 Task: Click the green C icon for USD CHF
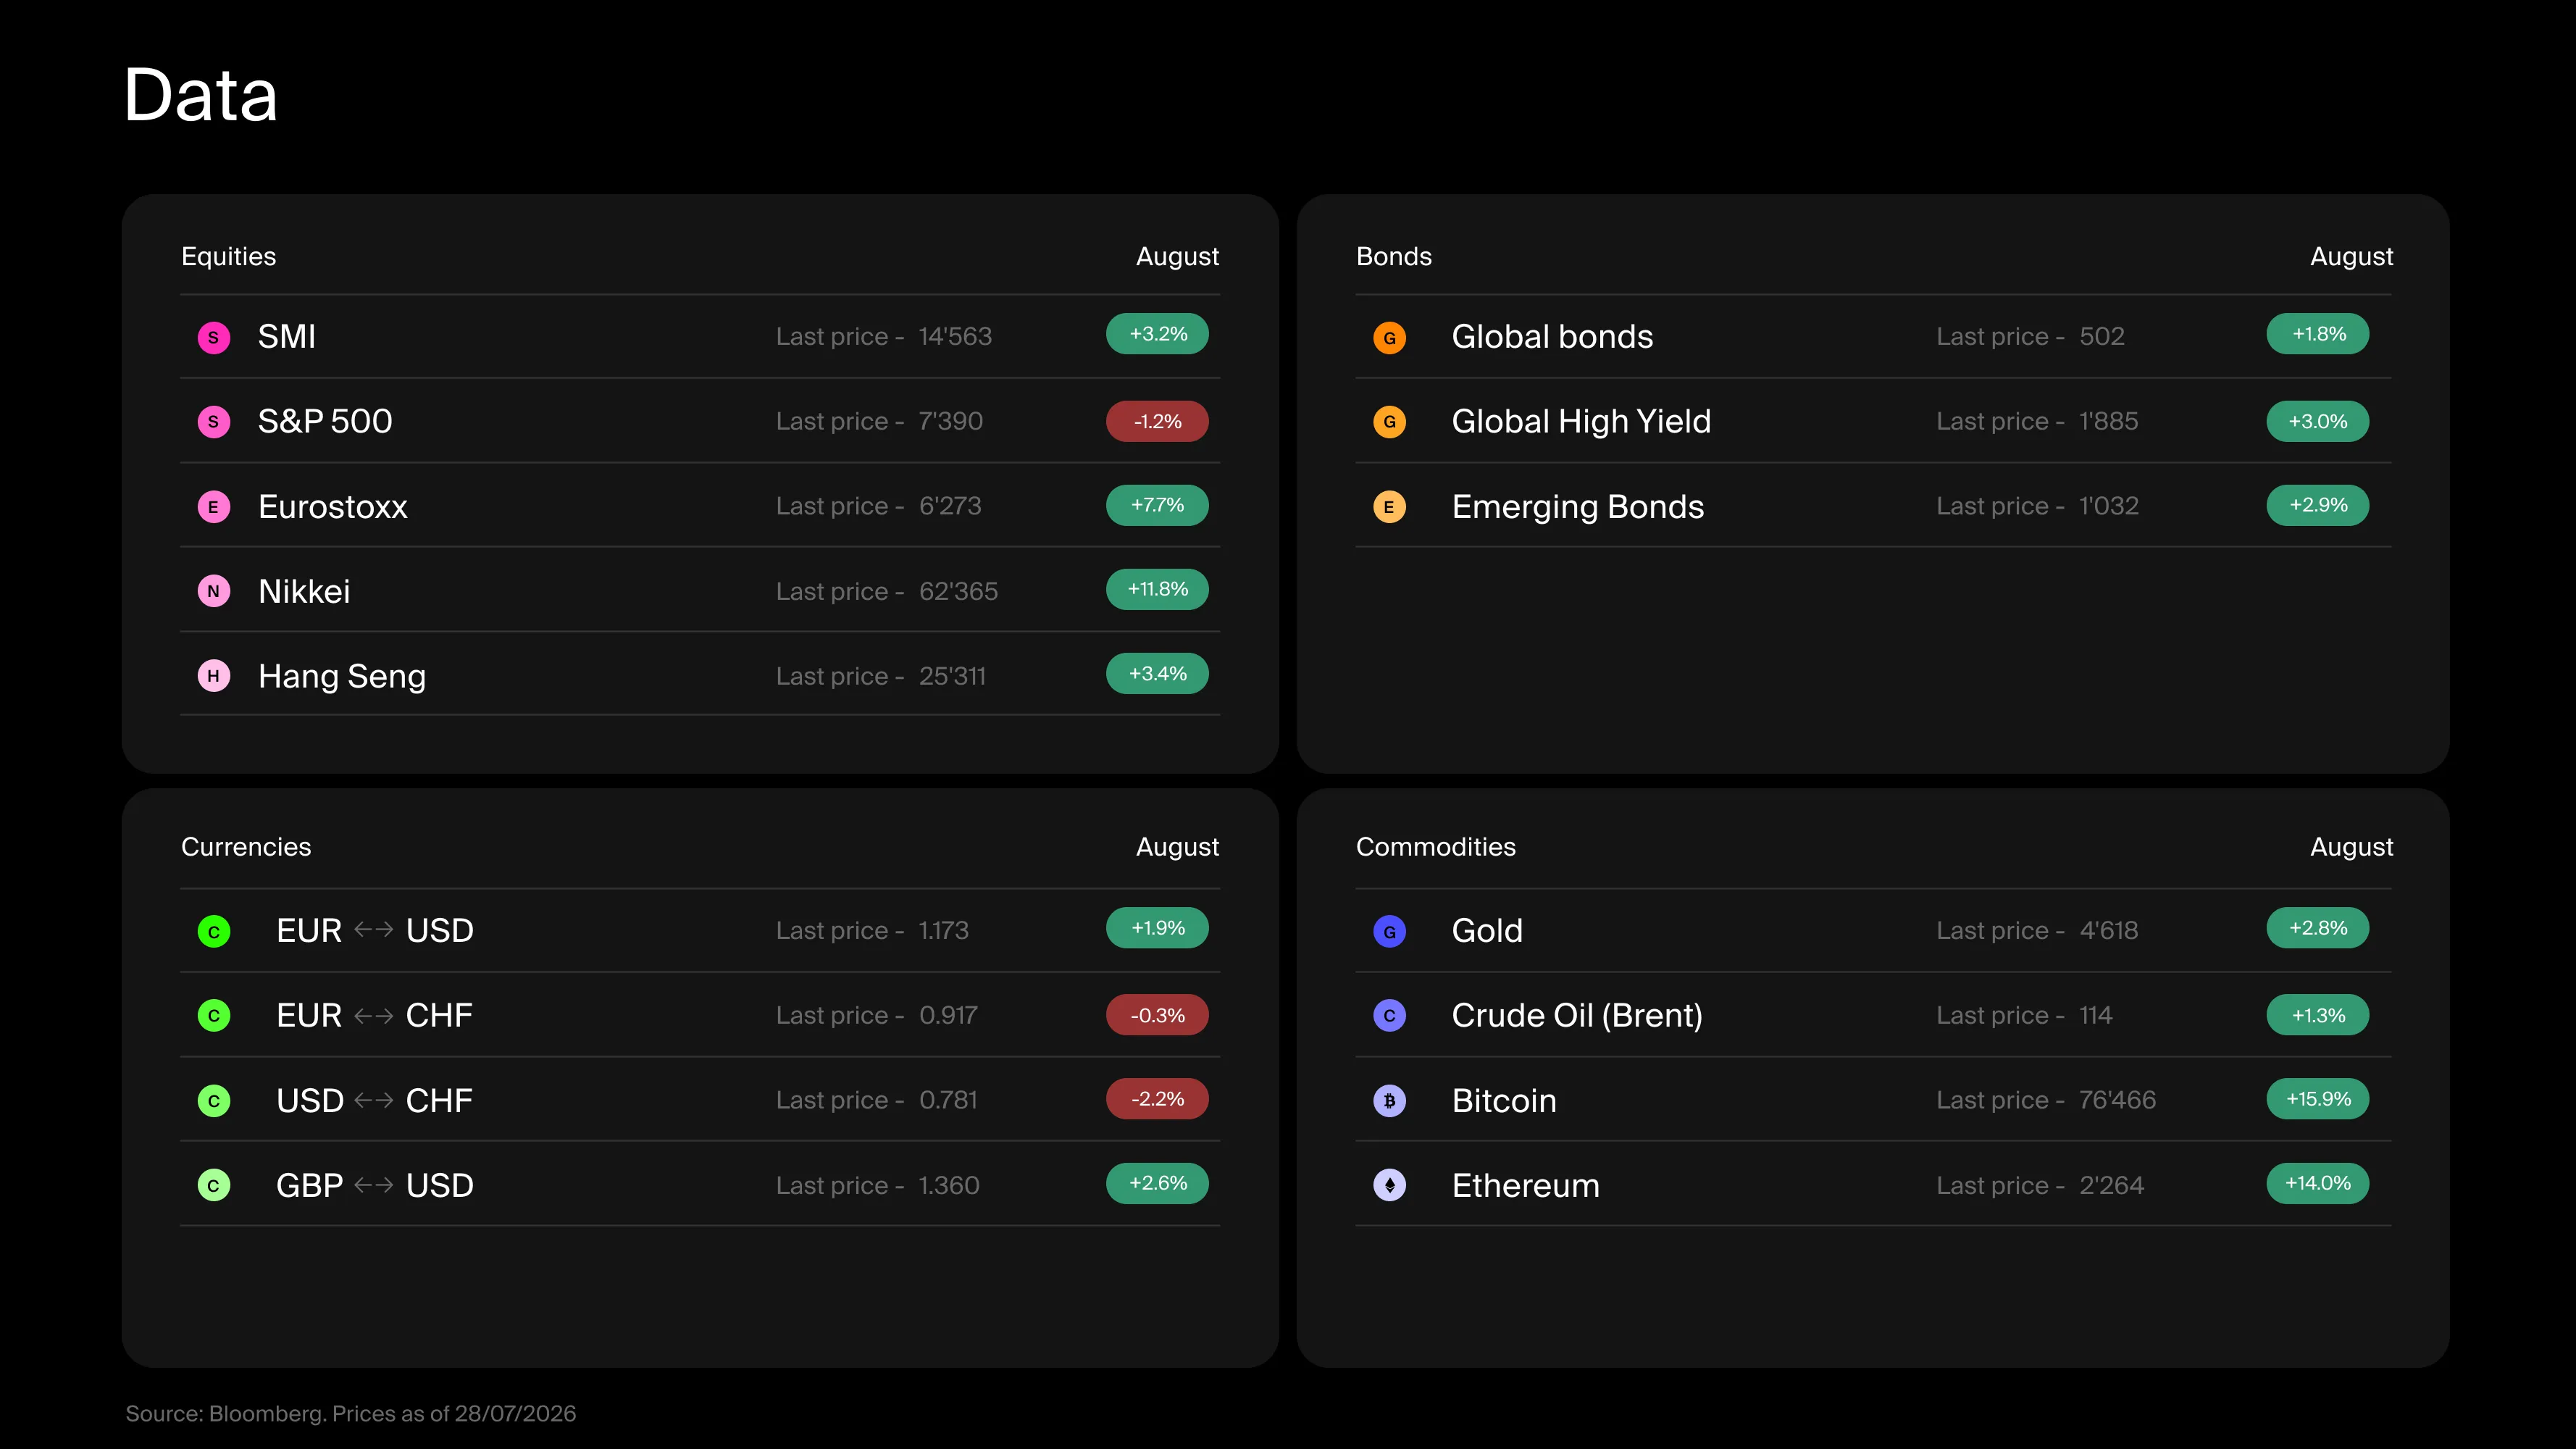(213, 1100)
